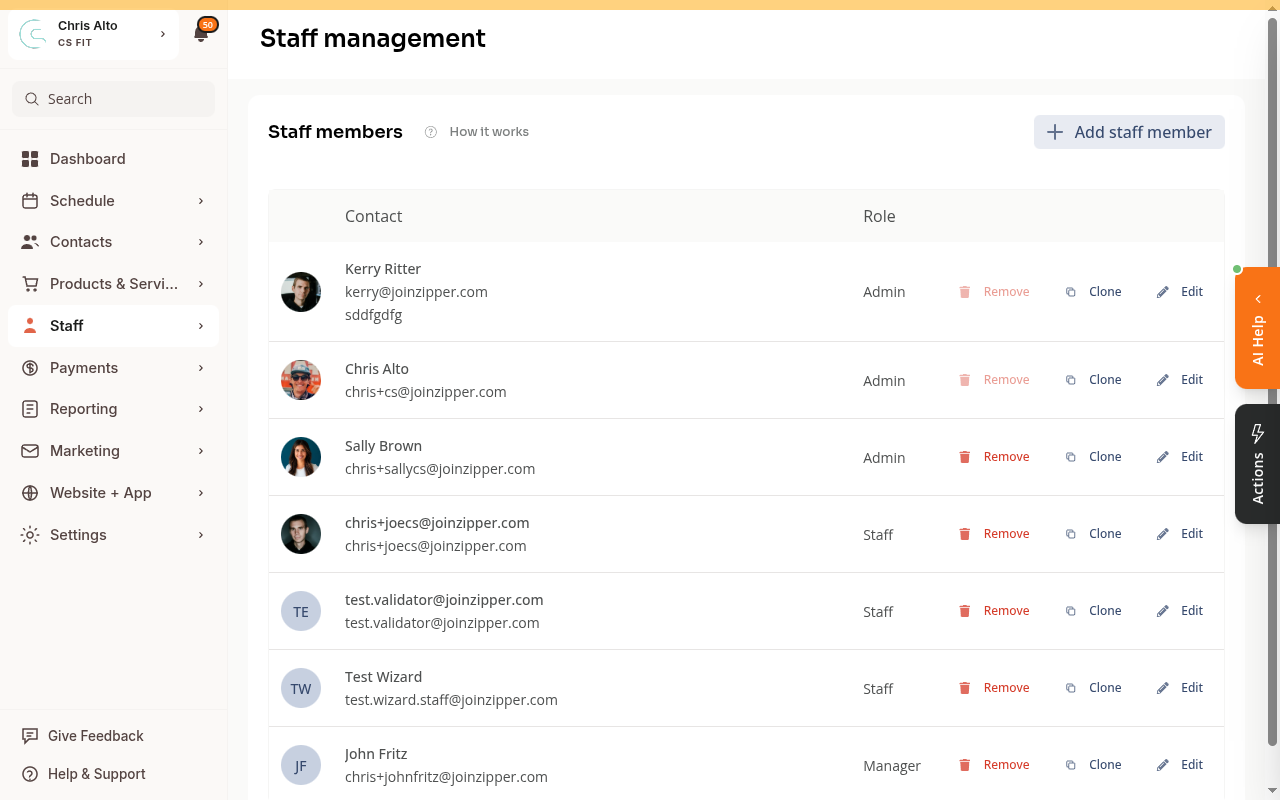Open the How it works link
Screen dimensions: 1280x800
pos(489,132)
